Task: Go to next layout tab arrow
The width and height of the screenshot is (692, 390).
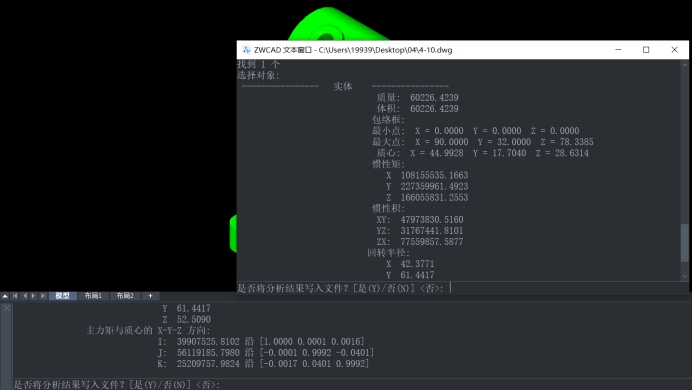Action: click(x=34, y=296)
